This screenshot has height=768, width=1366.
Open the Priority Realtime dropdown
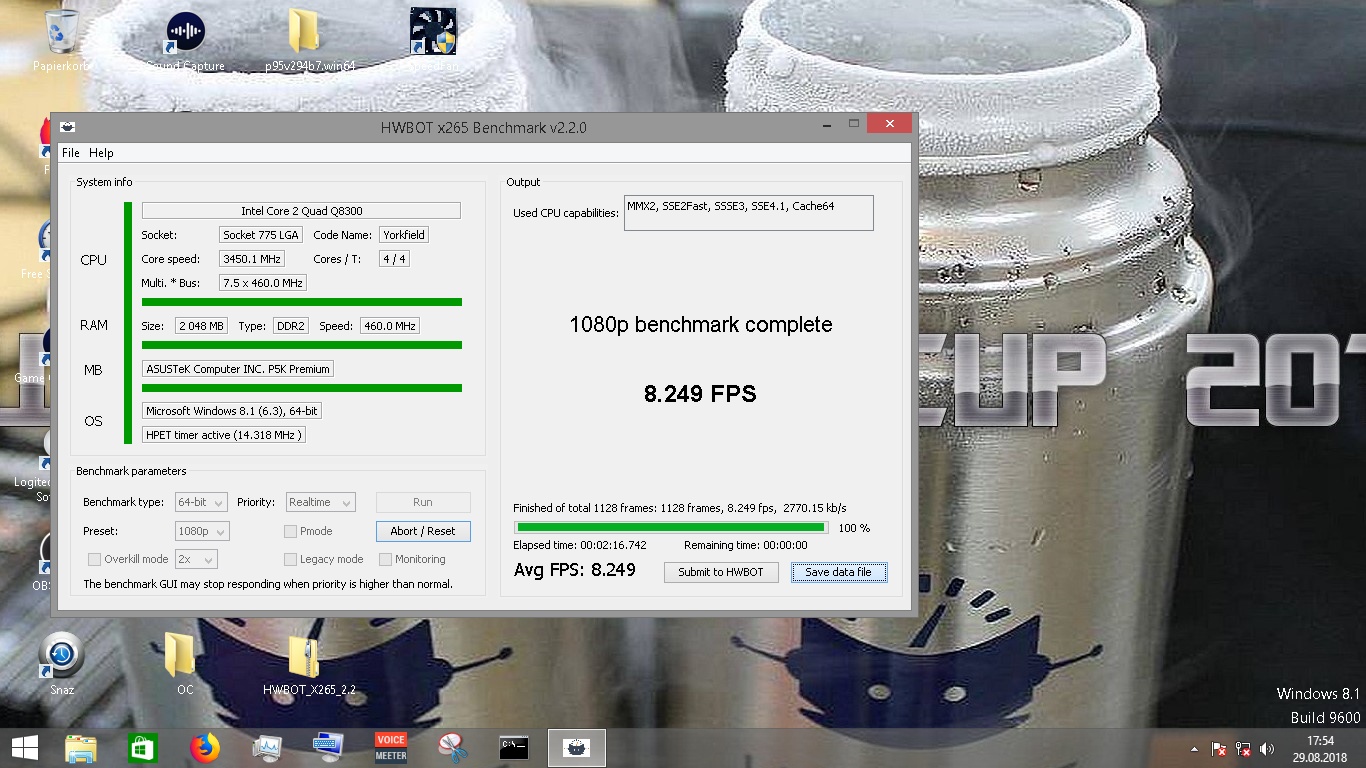pos(320,502)
